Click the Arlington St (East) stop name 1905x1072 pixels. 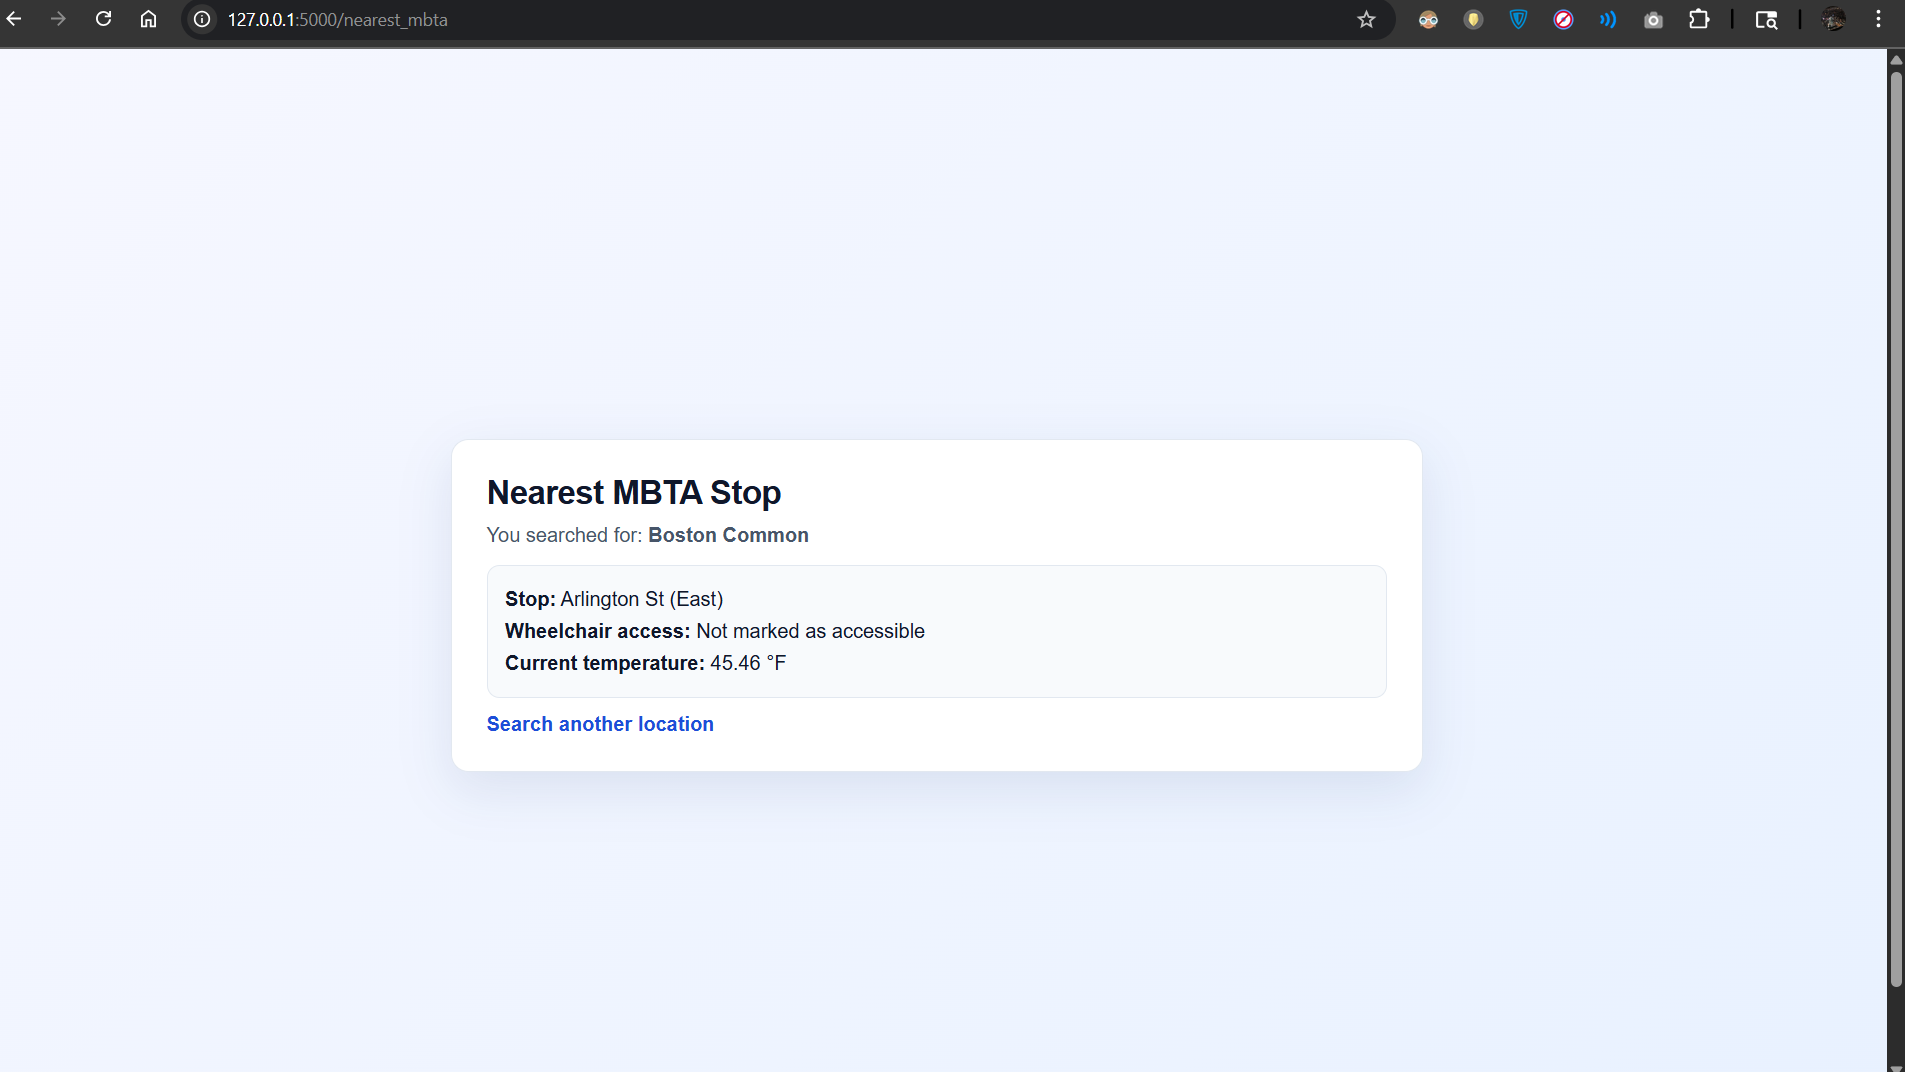(x=642, y=599)
